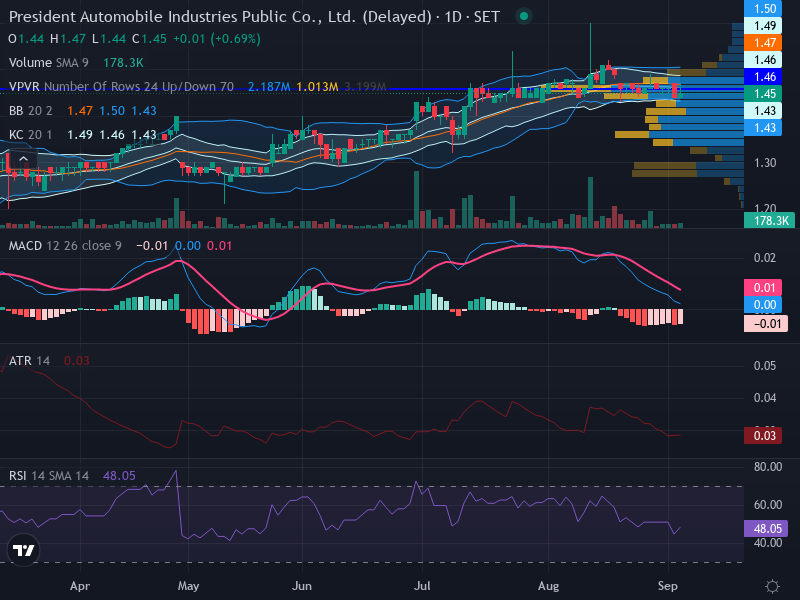This screenshot has width=800, height=600.
Task: Click the 1.013M down volume value
Action: (317, 87)
